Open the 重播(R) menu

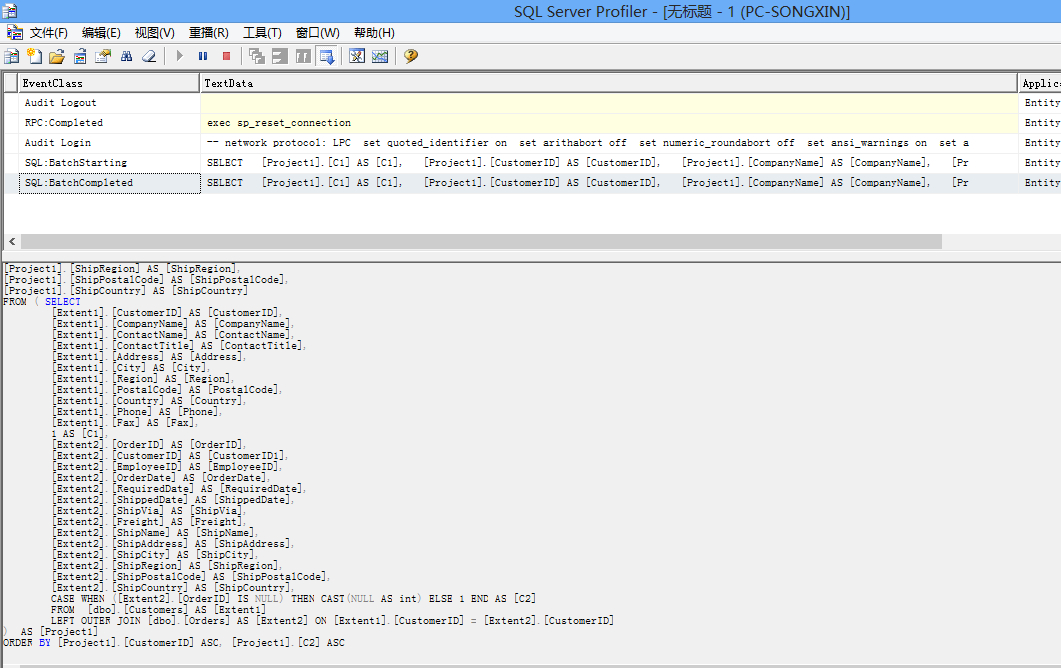208,32
